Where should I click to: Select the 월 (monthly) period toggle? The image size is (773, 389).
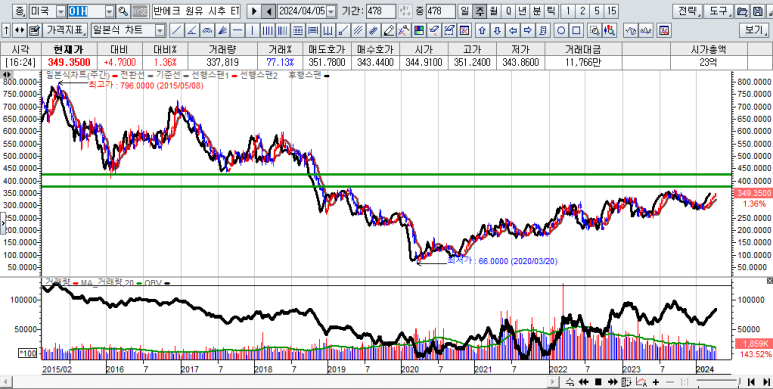(493, 11)
